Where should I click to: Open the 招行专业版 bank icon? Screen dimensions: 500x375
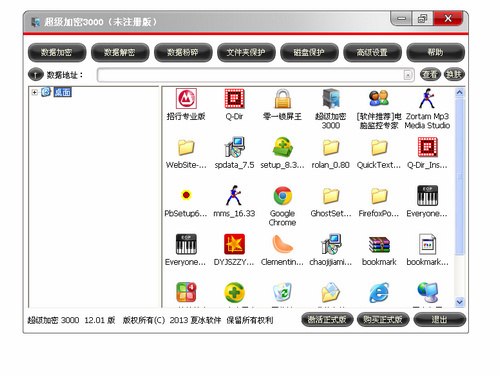tap(186, 98)
